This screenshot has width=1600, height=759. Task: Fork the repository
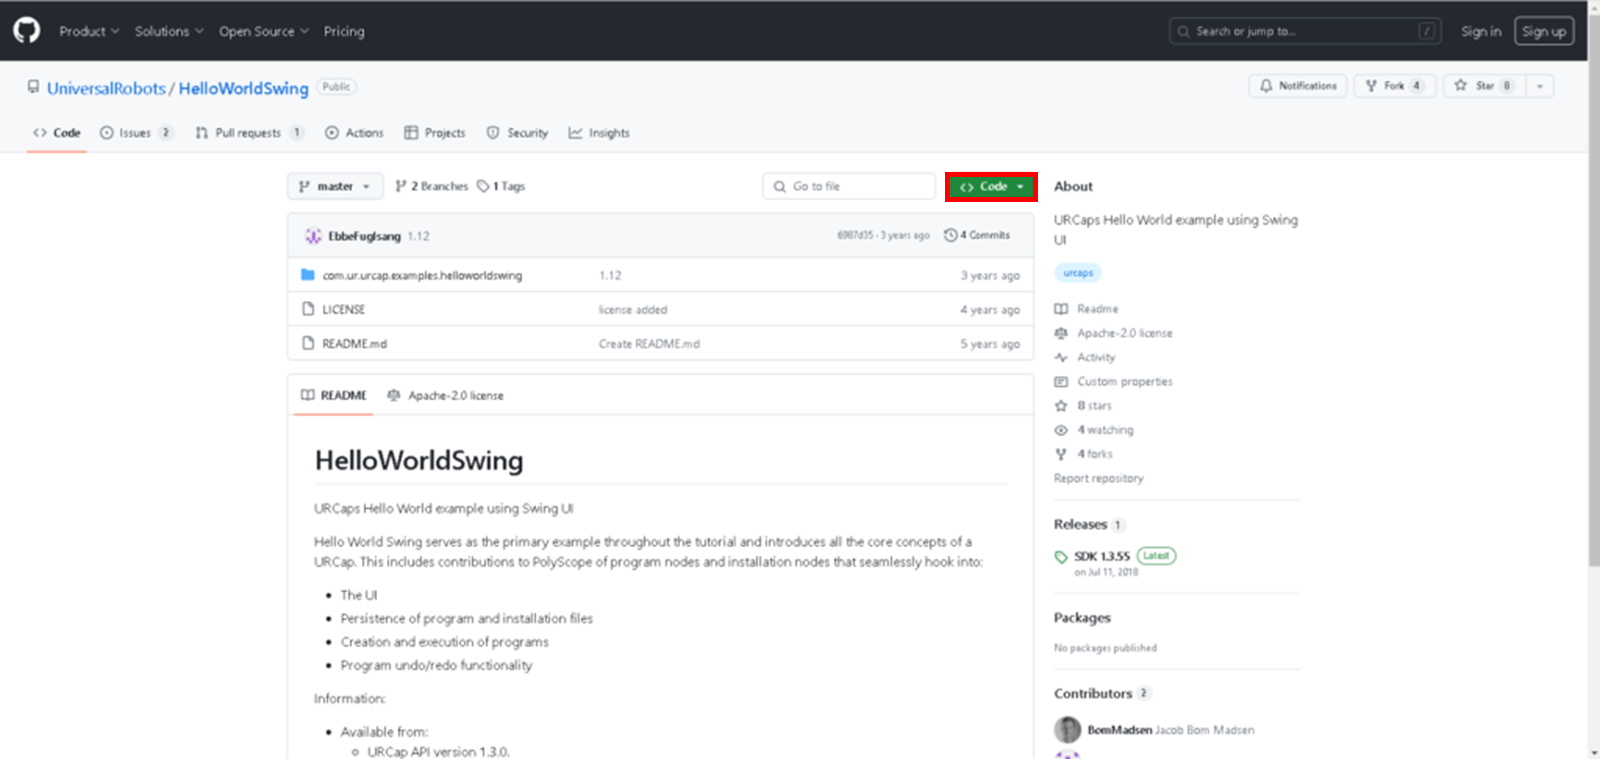[x=1394, y=86]
